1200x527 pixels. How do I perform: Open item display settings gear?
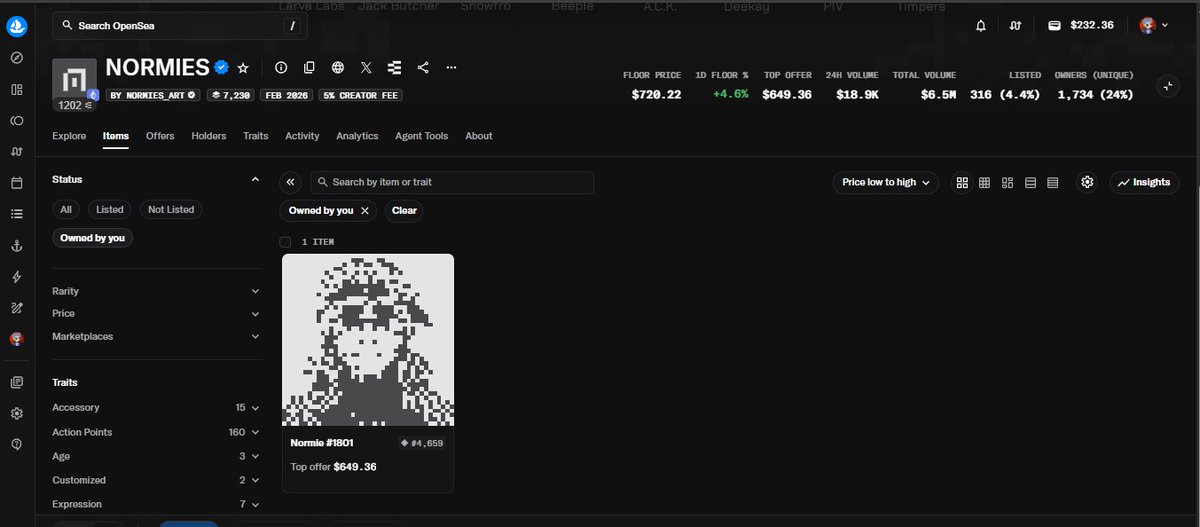click(x=1087, y=183)
